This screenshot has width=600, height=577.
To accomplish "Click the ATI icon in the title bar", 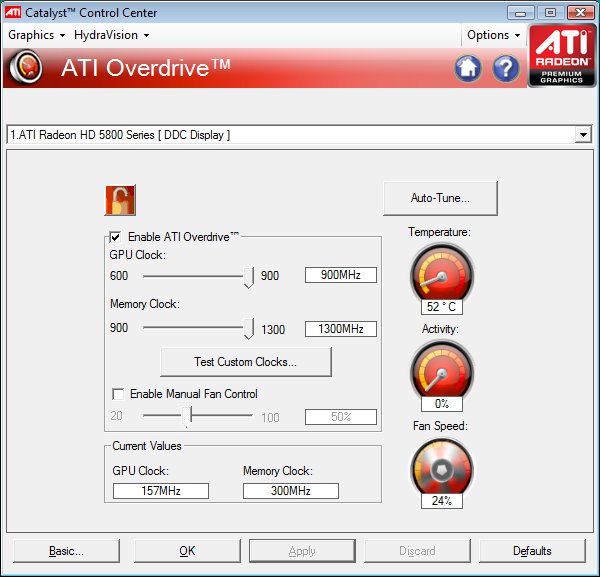I will (13, 12).
